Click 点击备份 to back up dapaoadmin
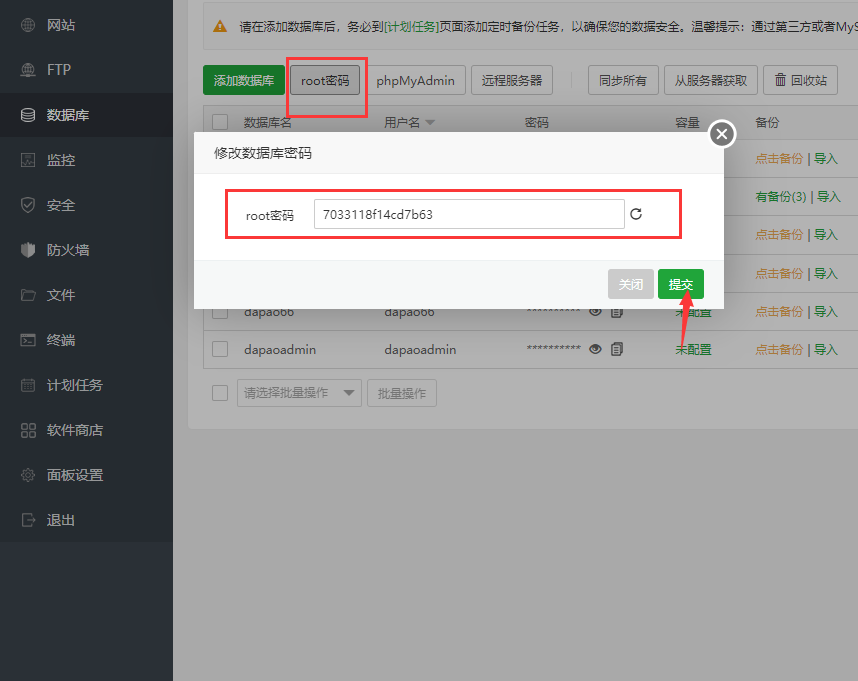The width and height of the screenshot is (858, 681). pos(779,349)
